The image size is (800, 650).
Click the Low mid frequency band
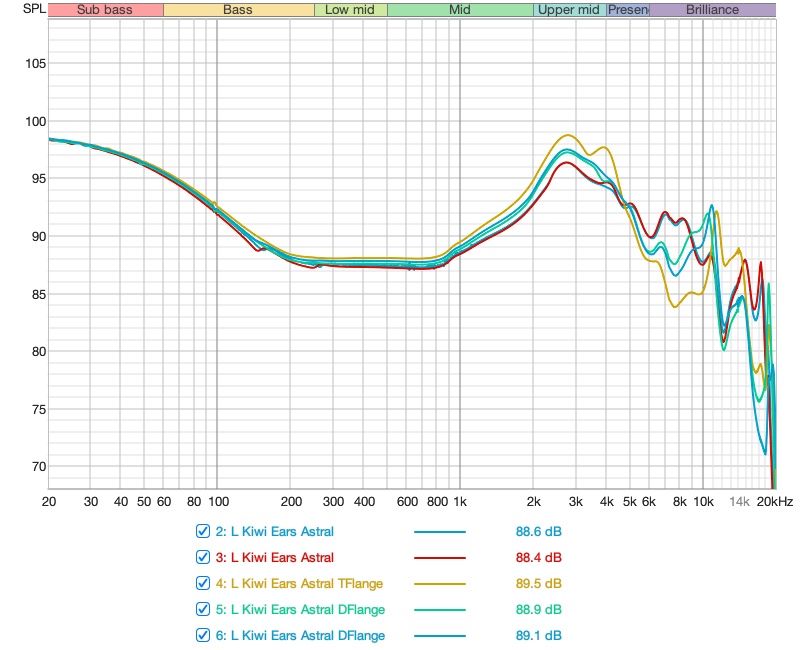(x=351, y=10)
